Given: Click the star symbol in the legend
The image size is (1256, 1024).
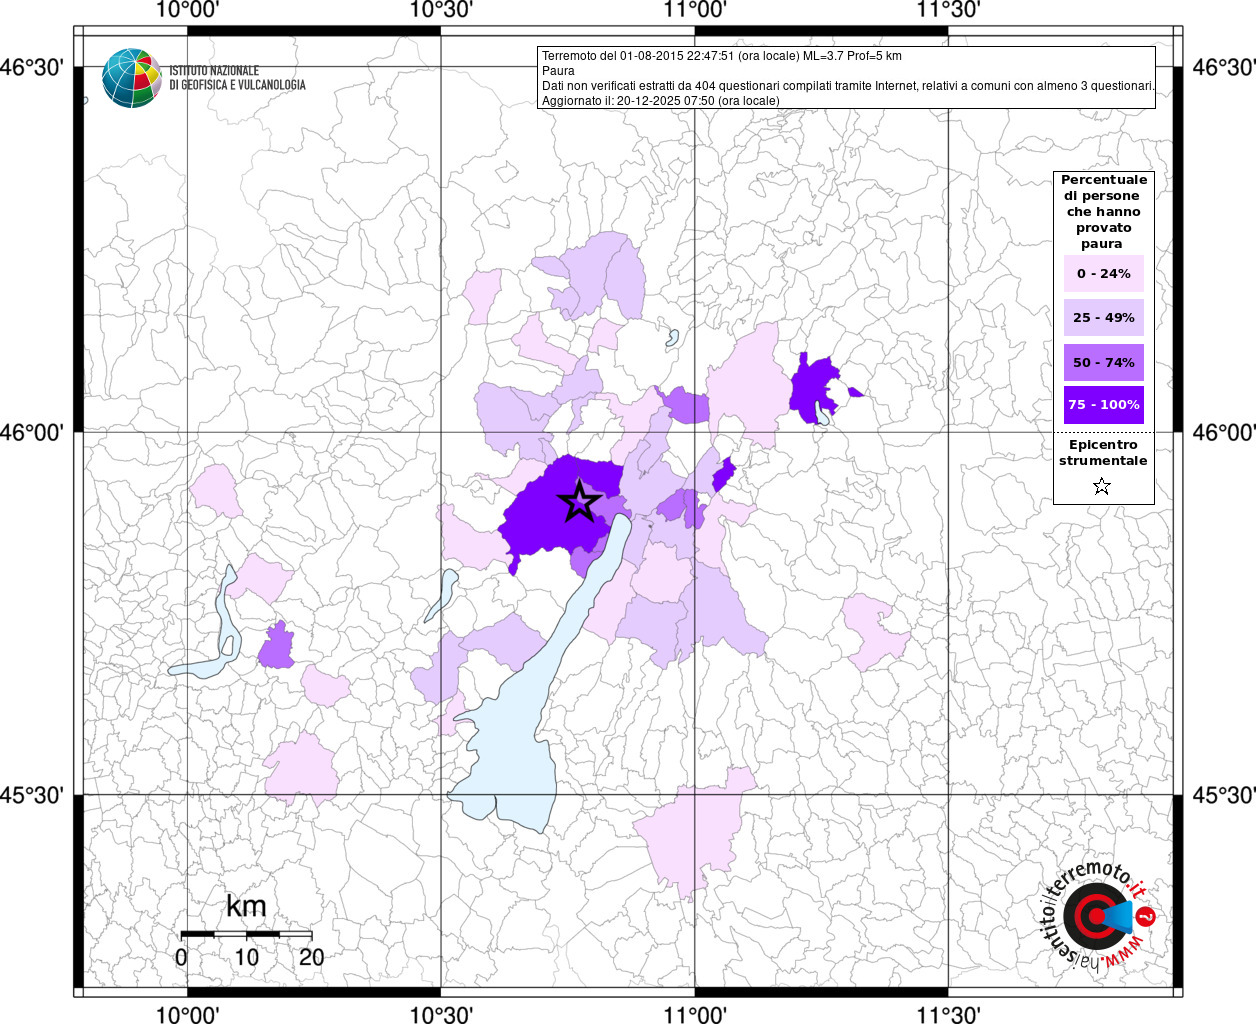Looking at the screenshot, I should click(x=1102, y=487).
